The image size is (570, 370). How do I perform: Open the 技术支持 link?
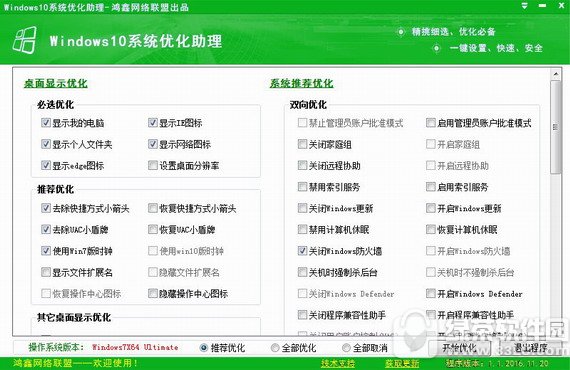tap(337, 363)
